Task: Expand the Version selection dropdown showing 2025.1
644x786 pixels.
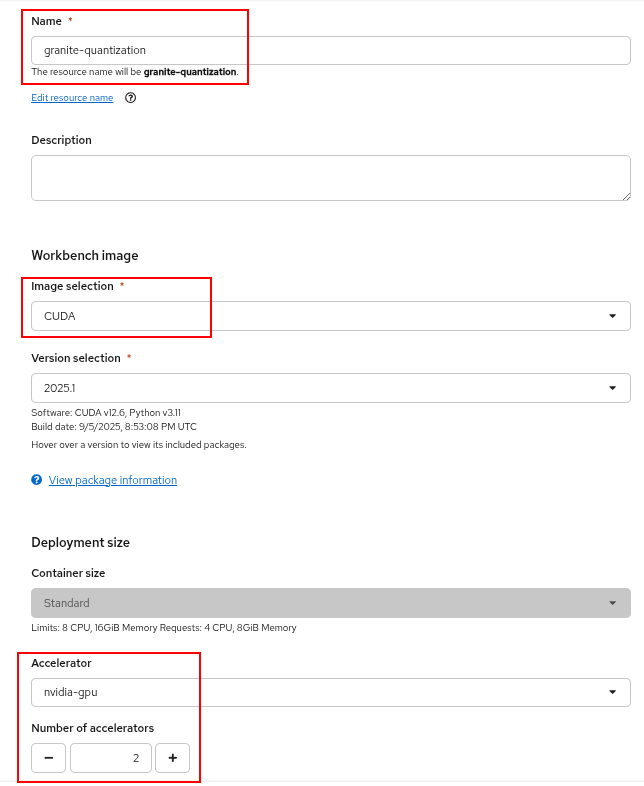Action: [330, 388]
